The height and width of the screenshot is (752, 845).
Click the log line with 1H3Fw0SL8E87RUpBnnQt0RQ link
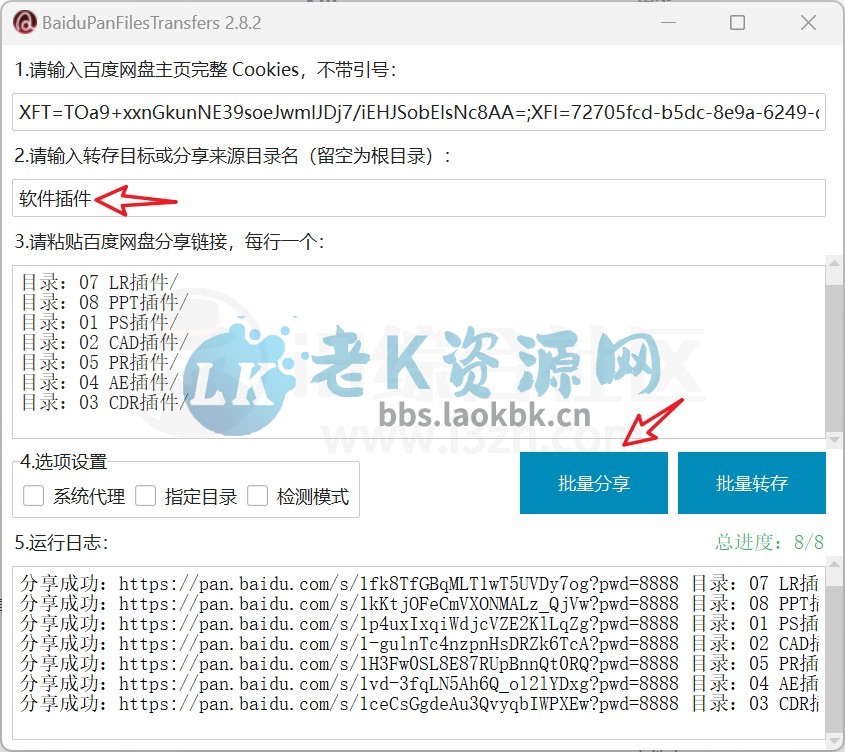(x=419, y=663)
